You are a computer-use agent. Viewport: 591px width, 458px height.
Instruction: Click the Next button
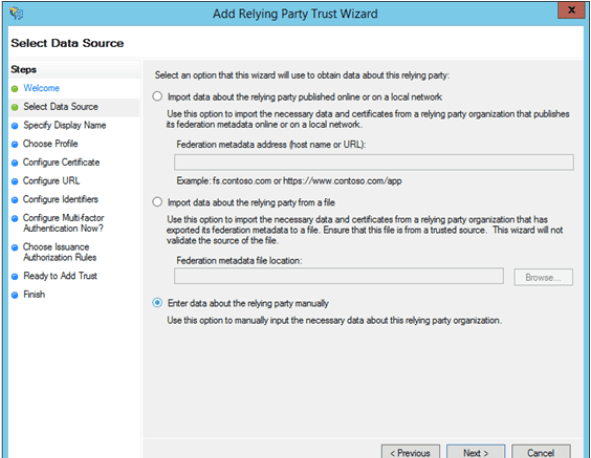pos(476,452)
